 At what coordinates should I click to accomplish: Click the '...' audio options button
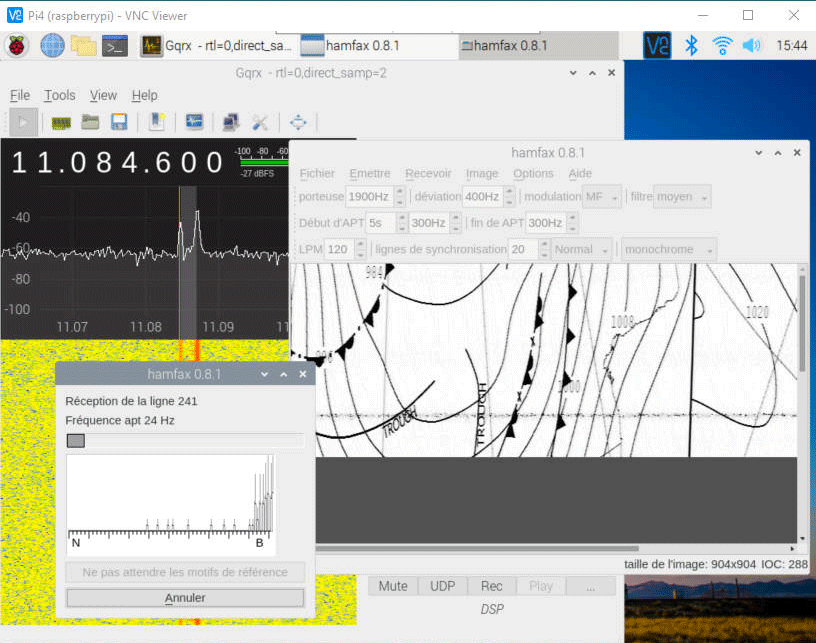click(591, 586)
